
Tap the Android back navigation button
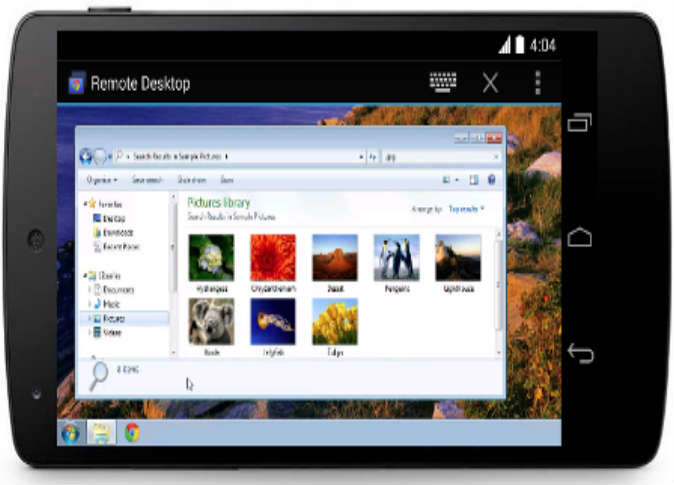[x=580, y=353]
